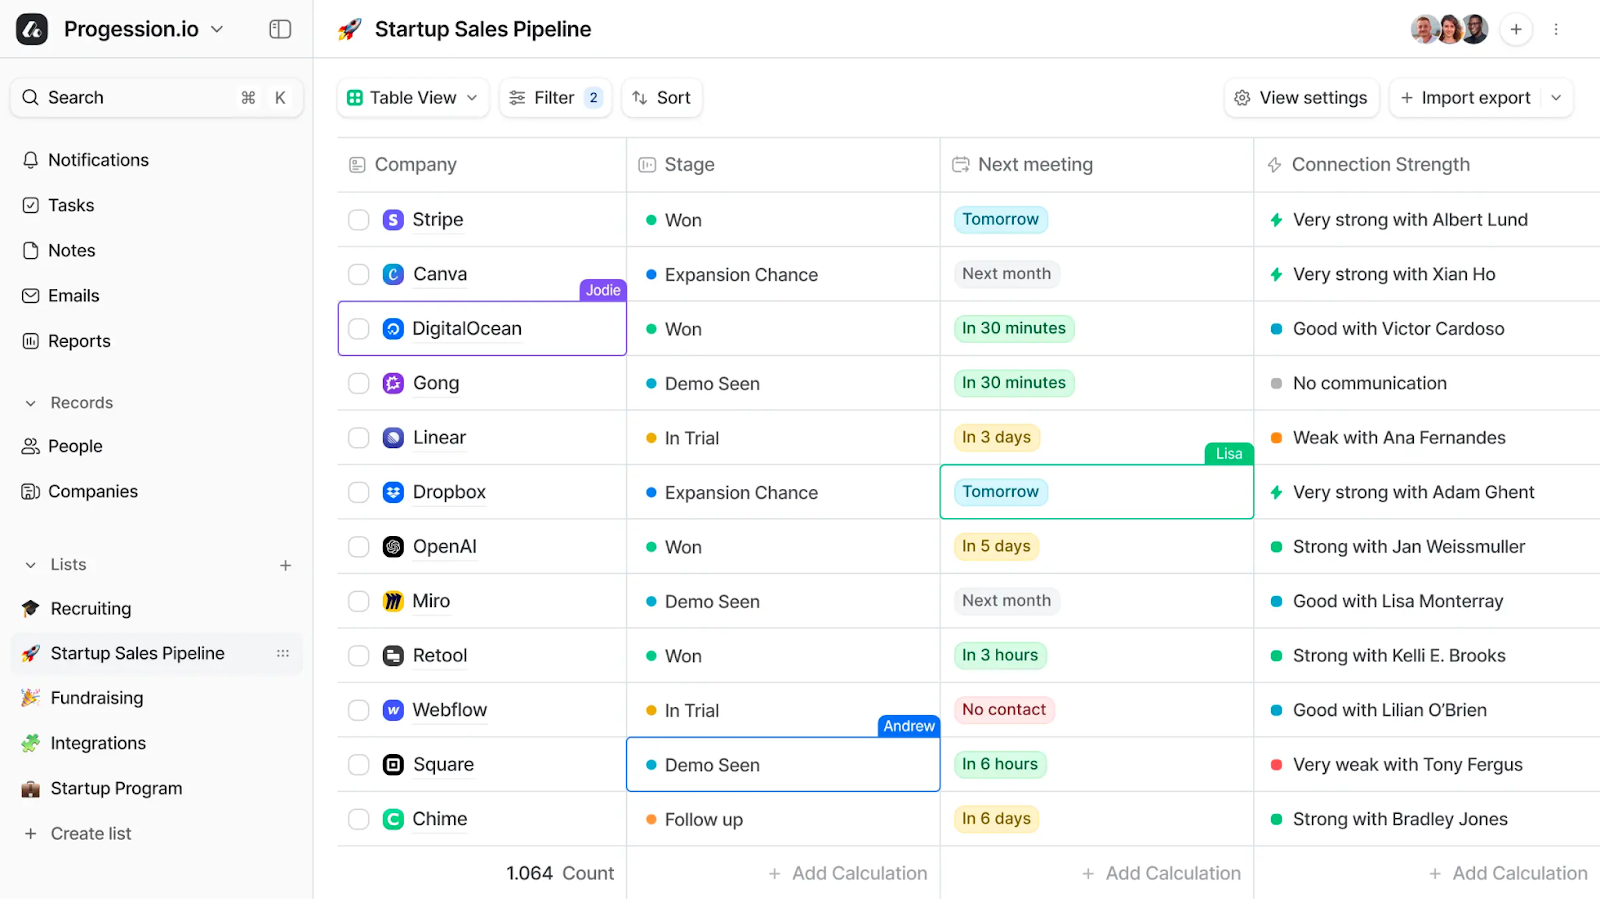Screen dimensions: 1600x900
Task: View the Reports section
Action: 78,340
